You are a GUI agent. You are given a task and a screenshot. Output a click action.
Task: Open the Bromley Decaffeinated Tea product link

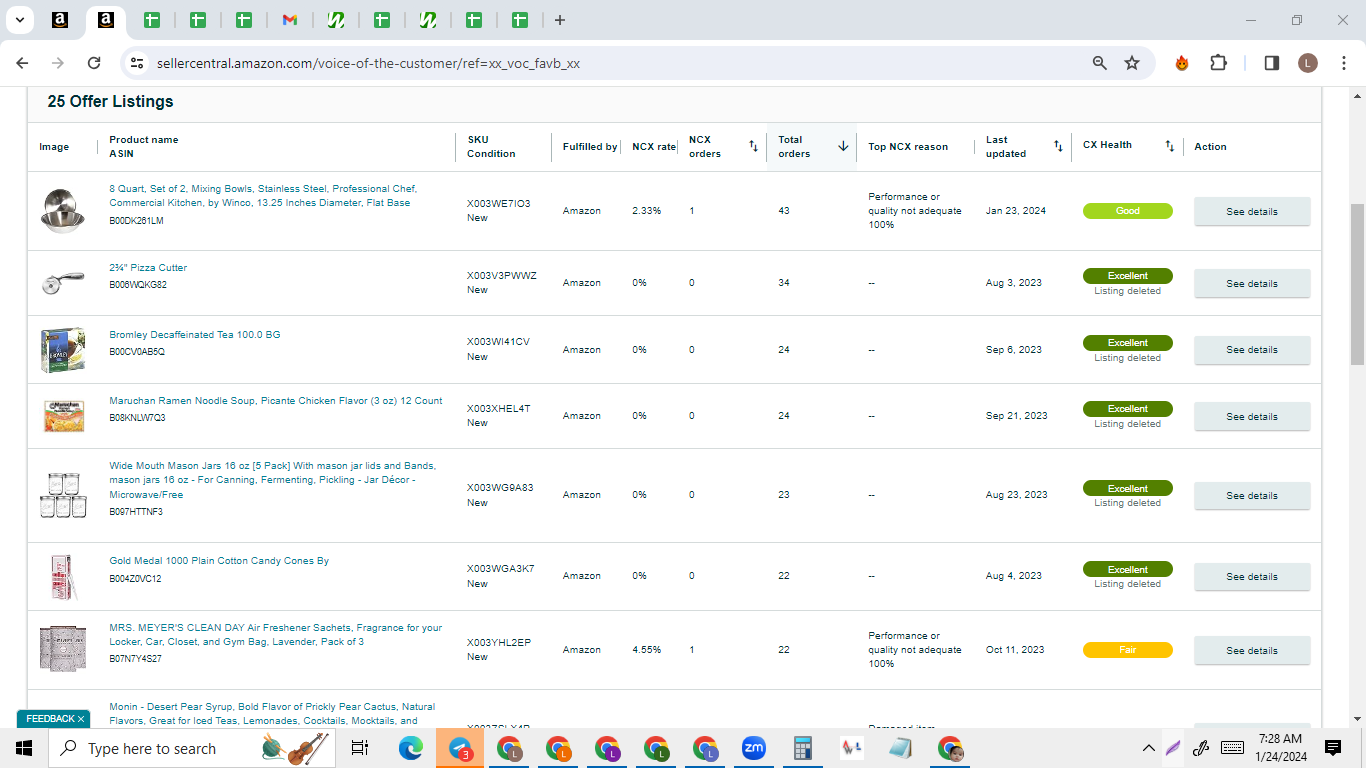(195, 335)
